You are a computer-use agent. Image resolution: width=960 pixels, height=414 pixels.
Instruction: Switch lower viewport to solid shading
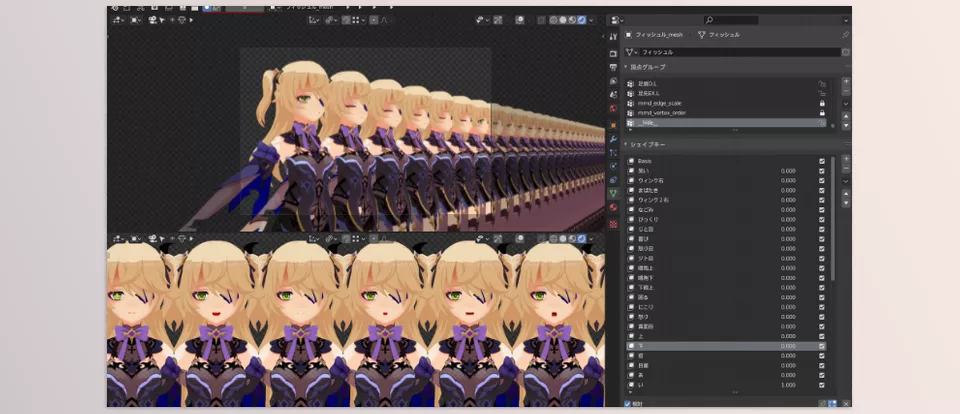tap(562, 238)
